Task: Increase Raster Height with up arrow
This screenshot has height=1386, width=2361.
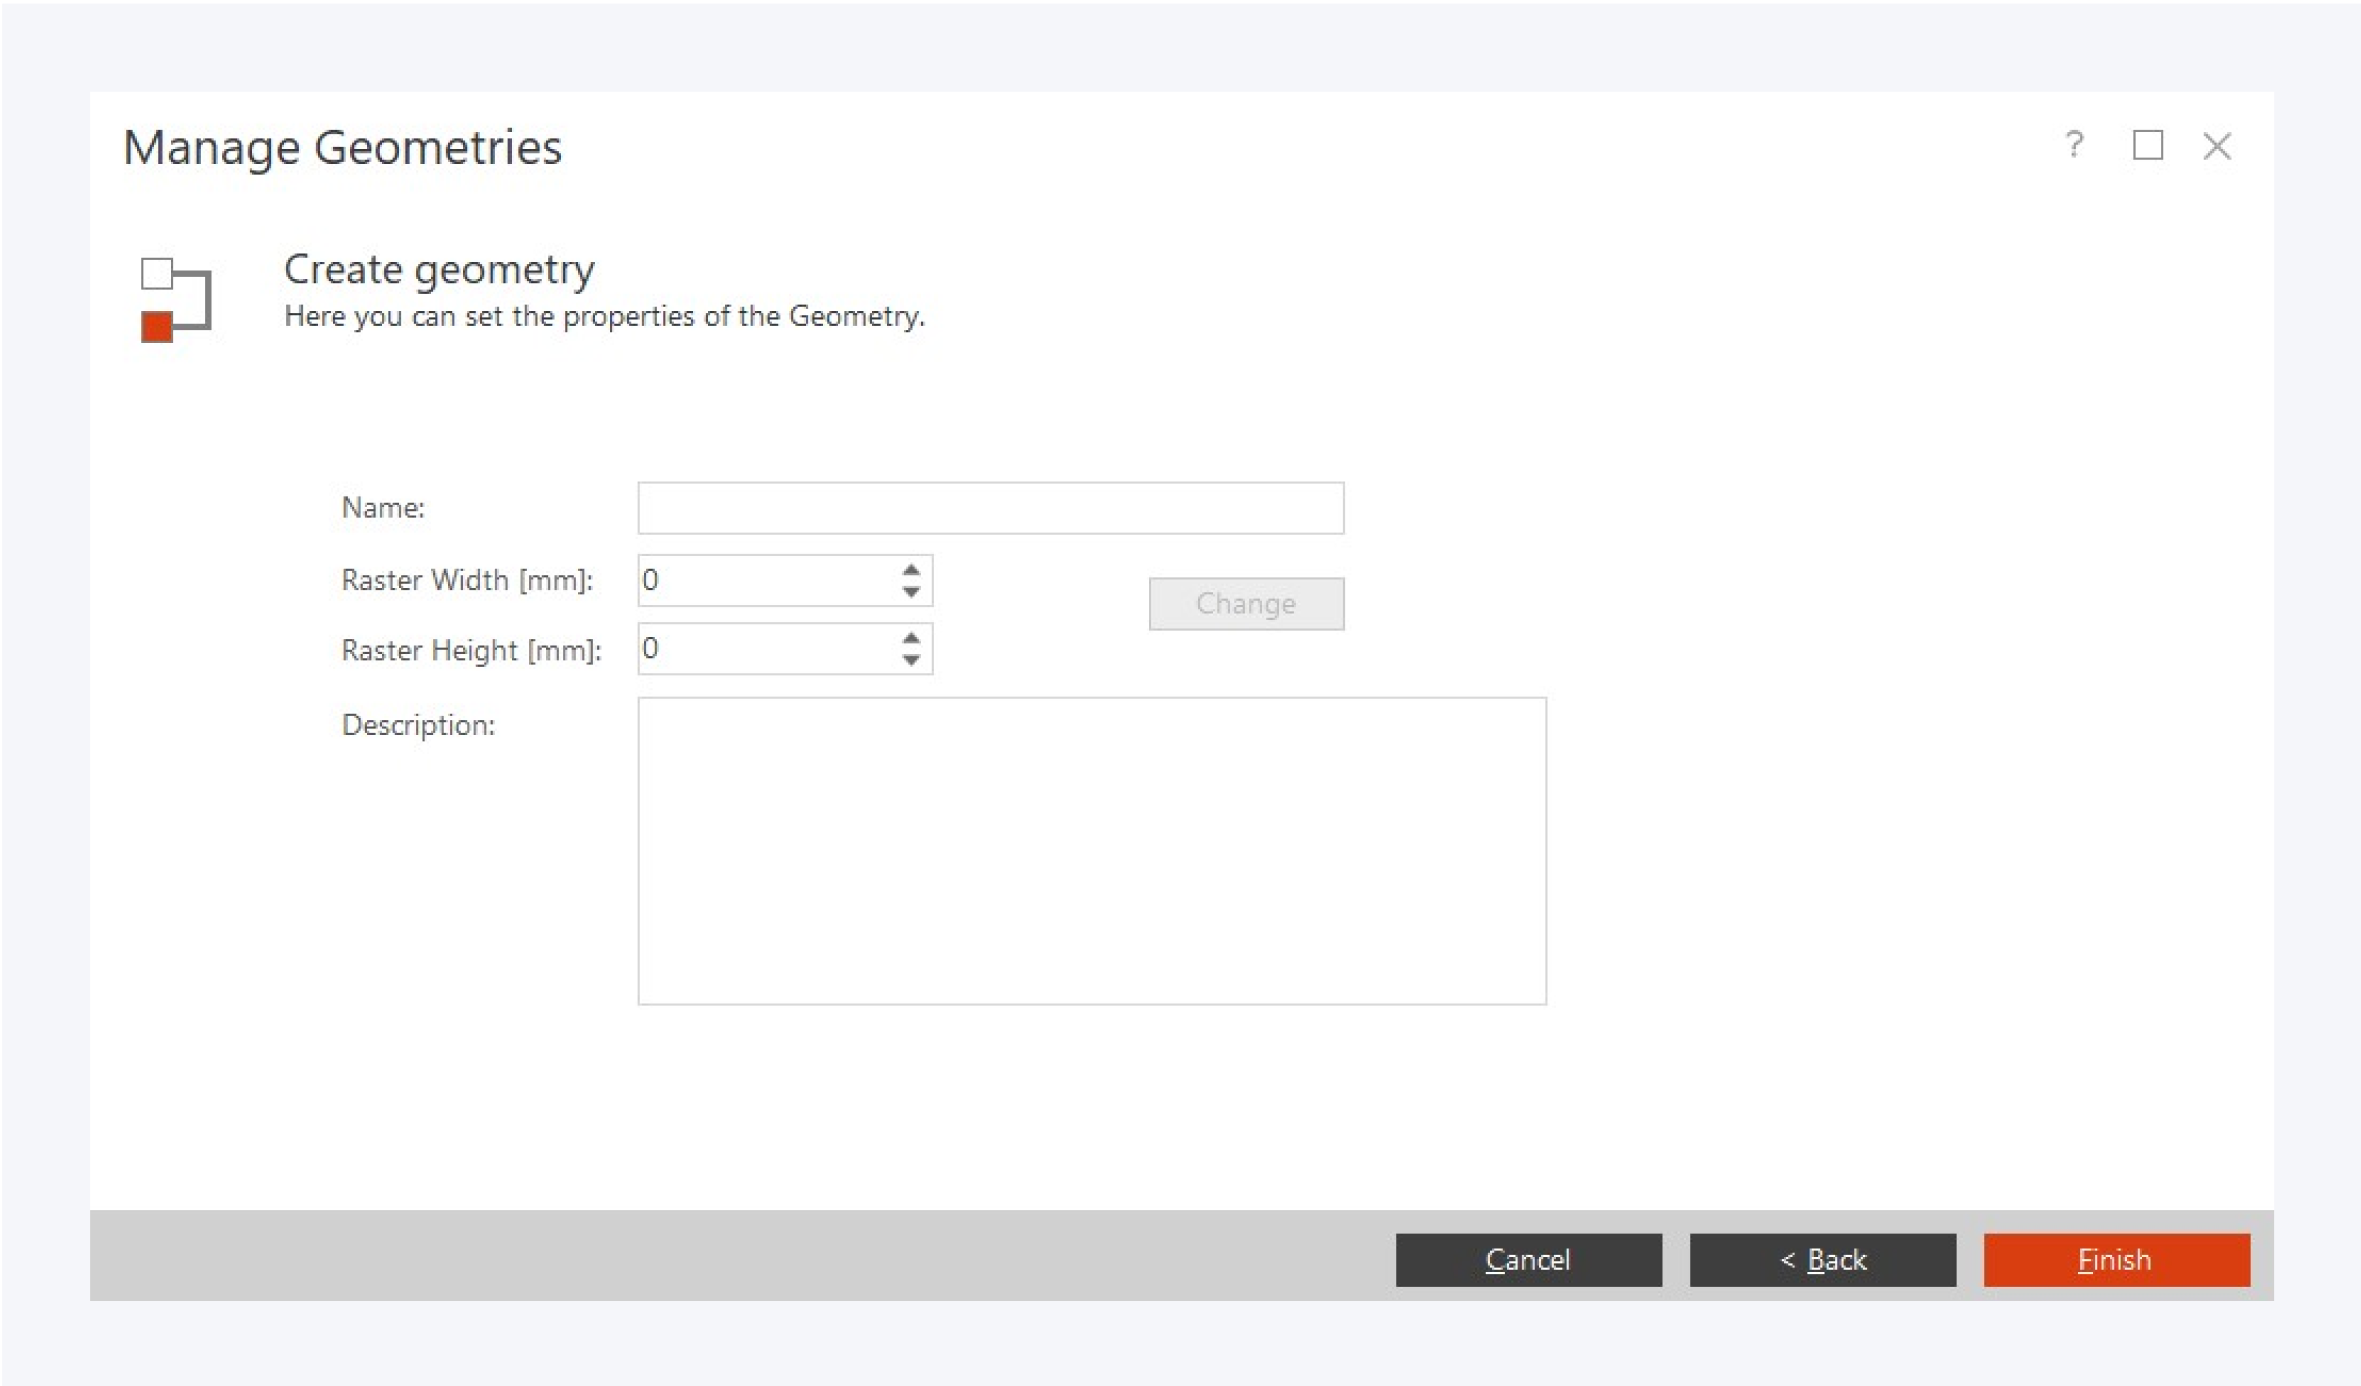Action: click(x=910, y=638)
